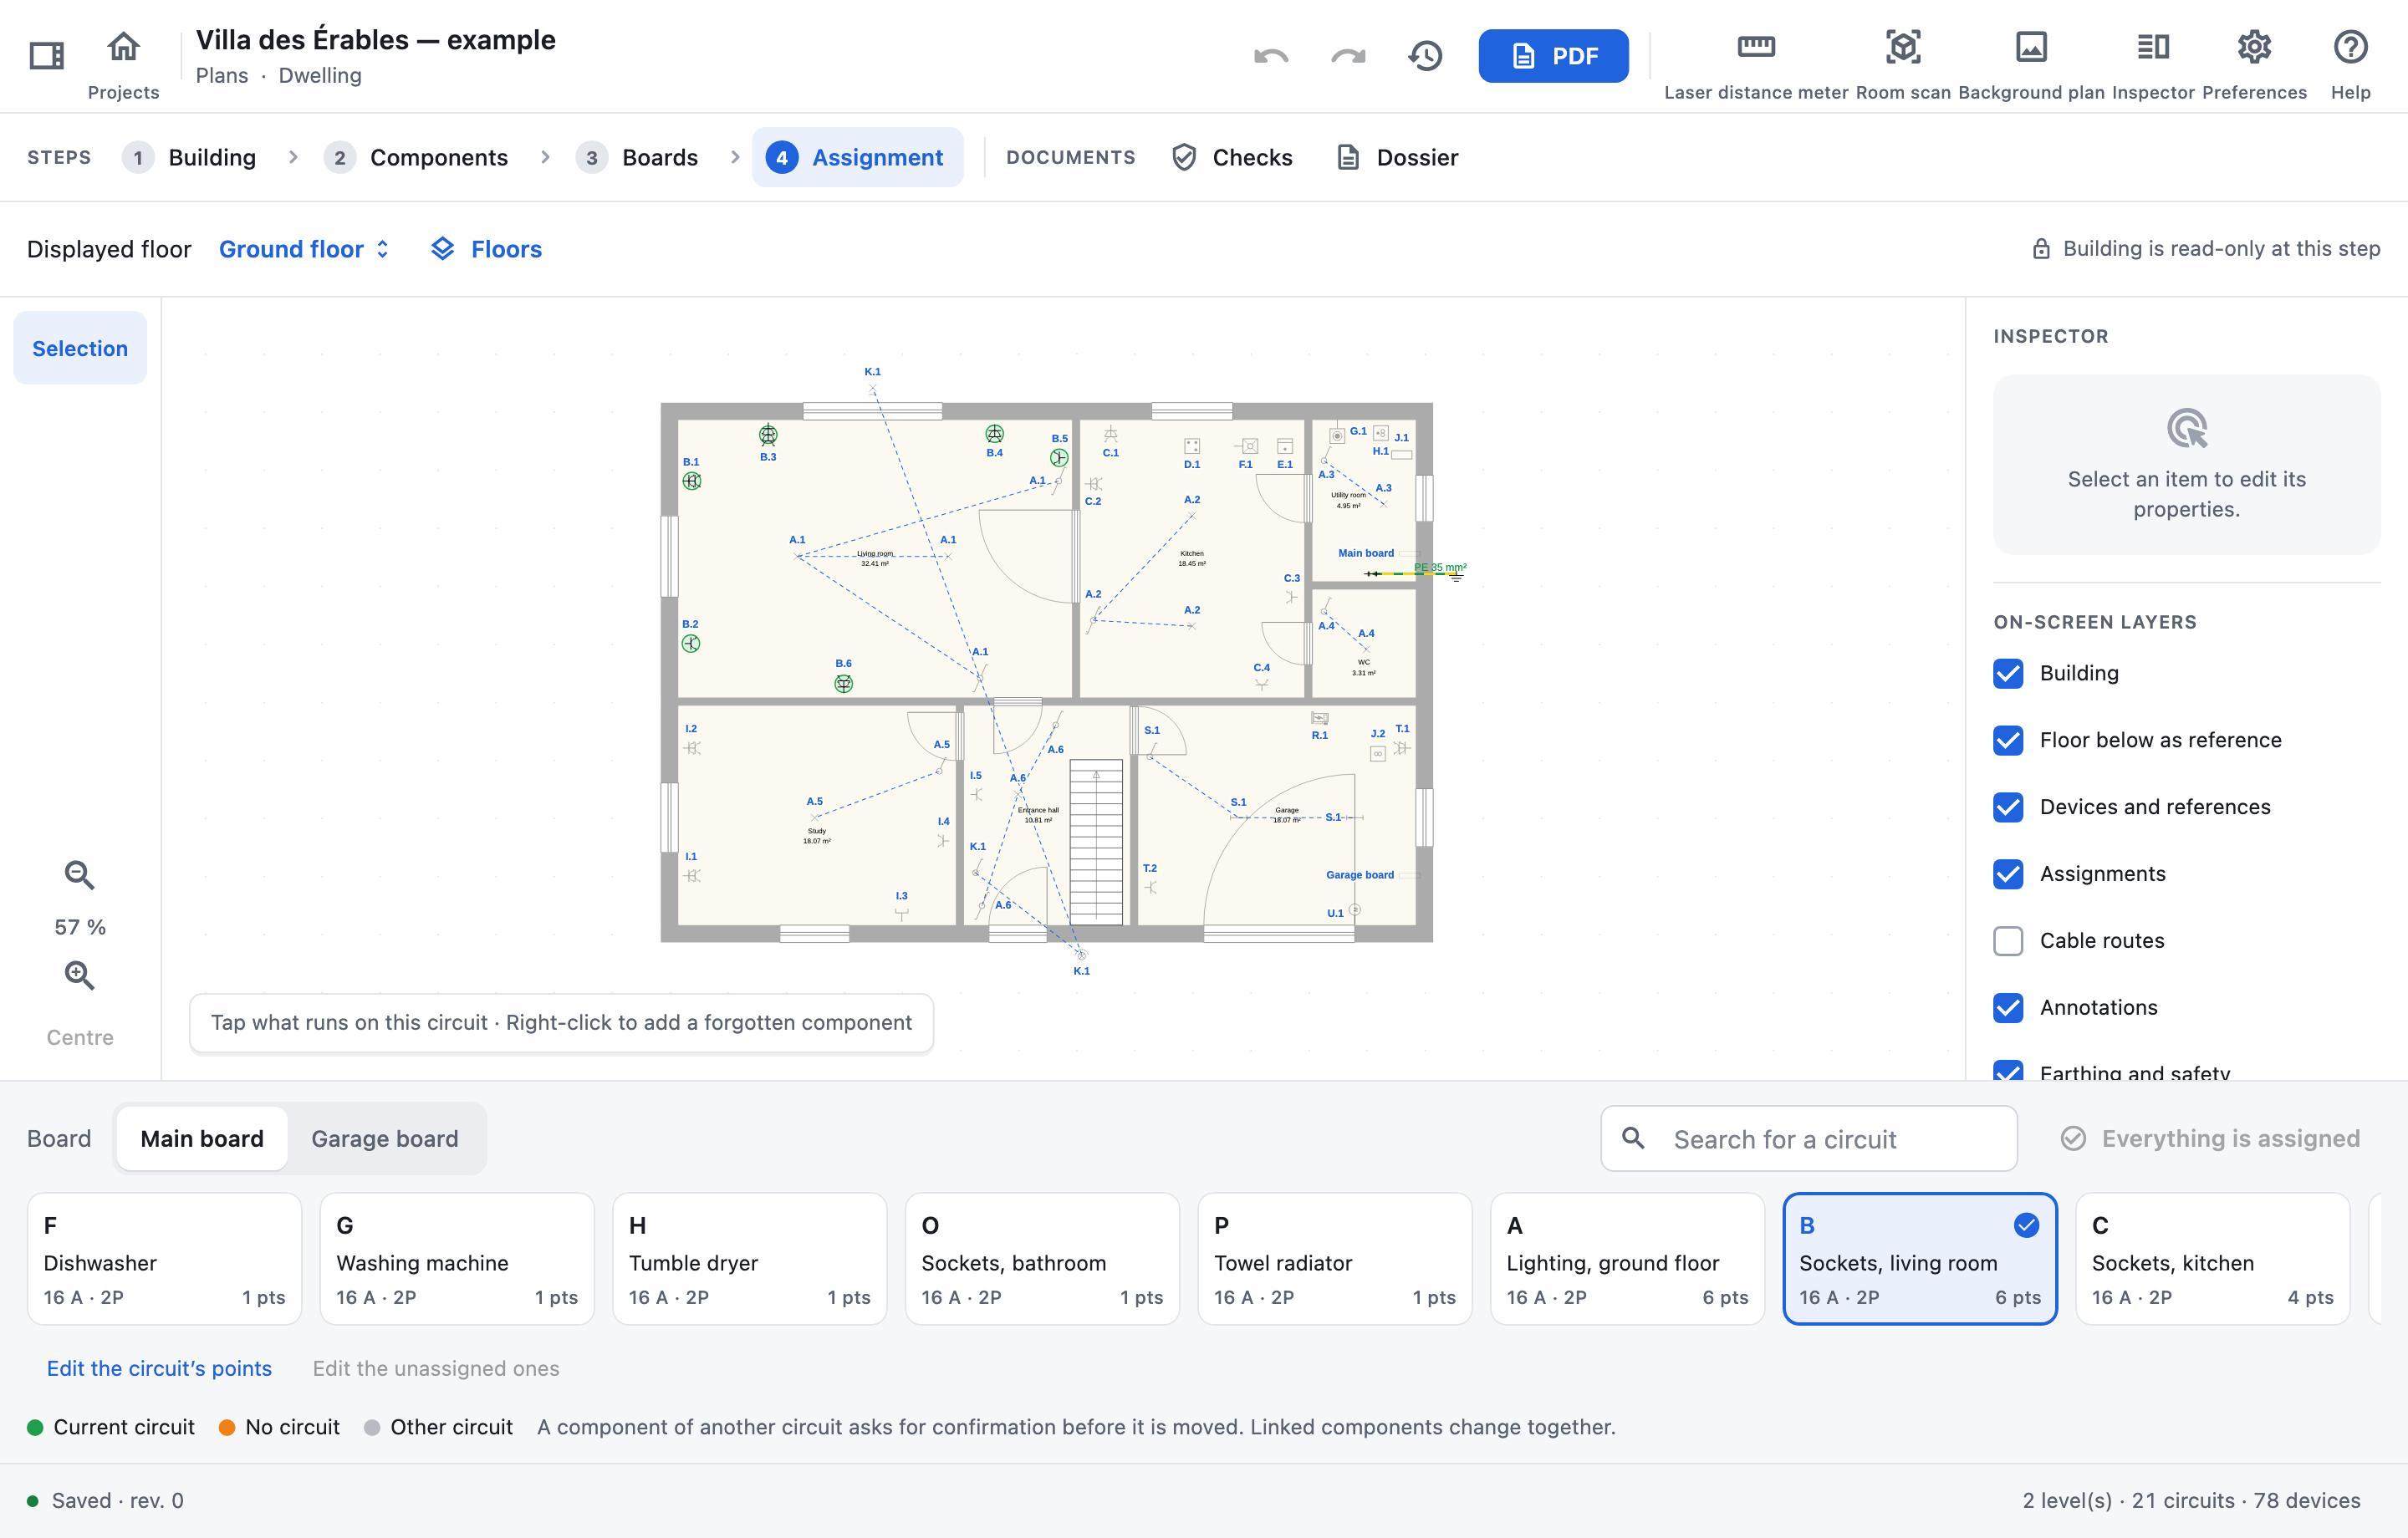
Task: Select circuit card G Washing machine
Action: (x=457, y=1258)
